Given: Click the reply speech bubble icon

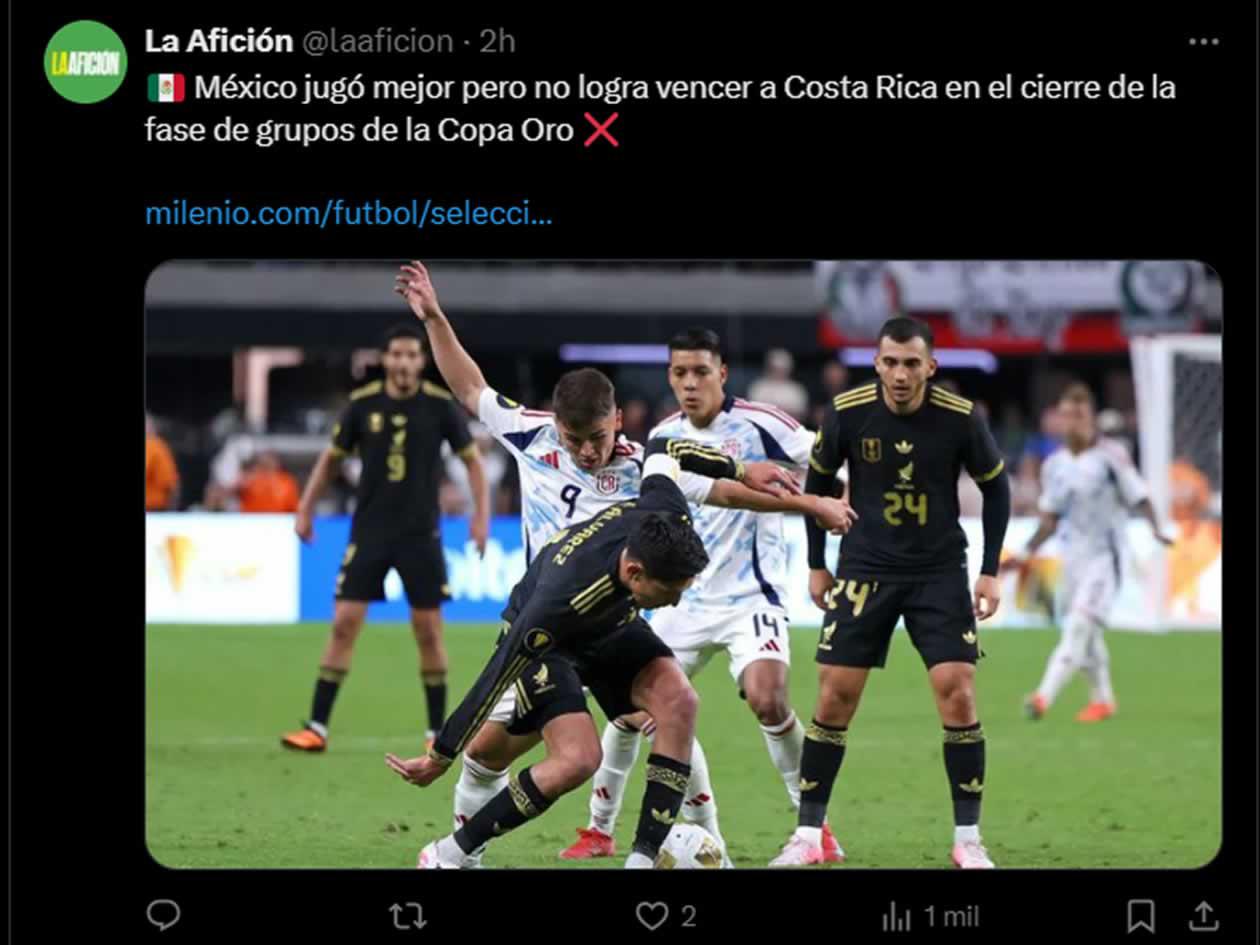Looking at the screenshot, I should 163,915.
